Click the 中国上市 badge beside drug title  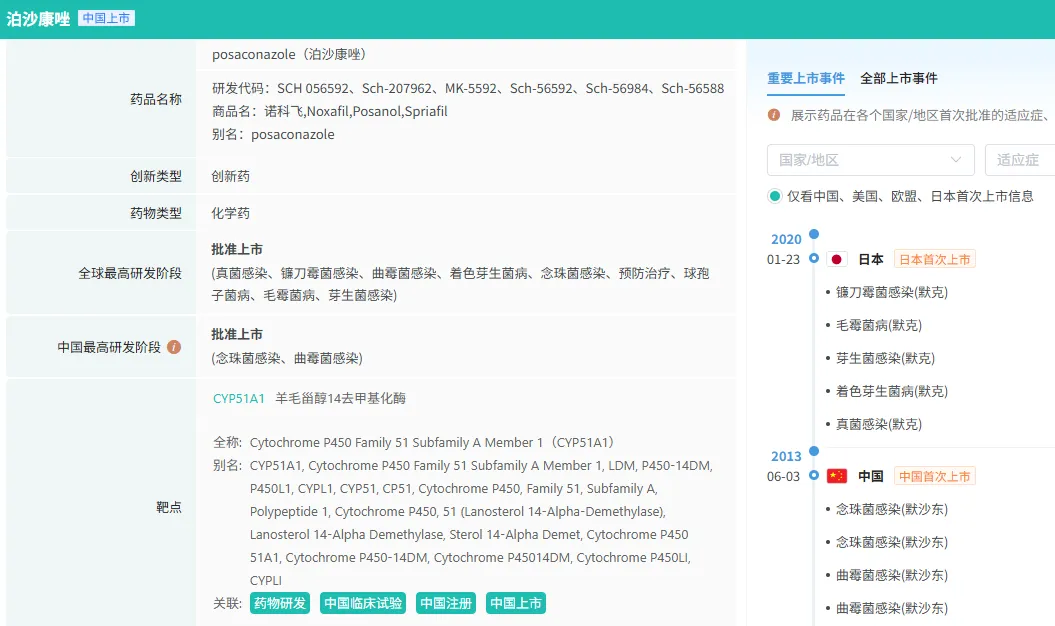[x=106, y=19]
